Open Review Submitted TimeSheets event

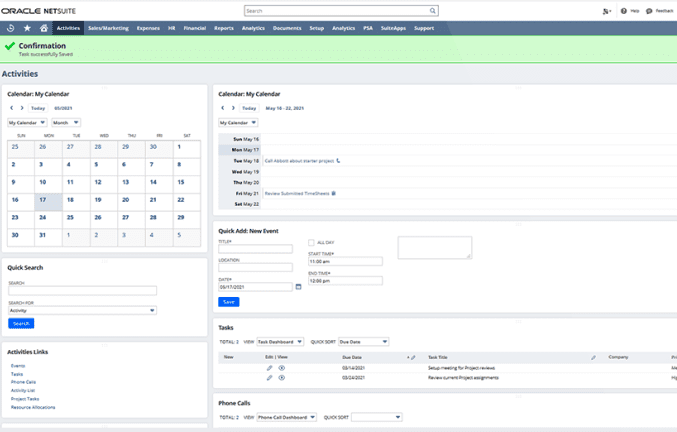pyautogui.click(x=297, y=193)
